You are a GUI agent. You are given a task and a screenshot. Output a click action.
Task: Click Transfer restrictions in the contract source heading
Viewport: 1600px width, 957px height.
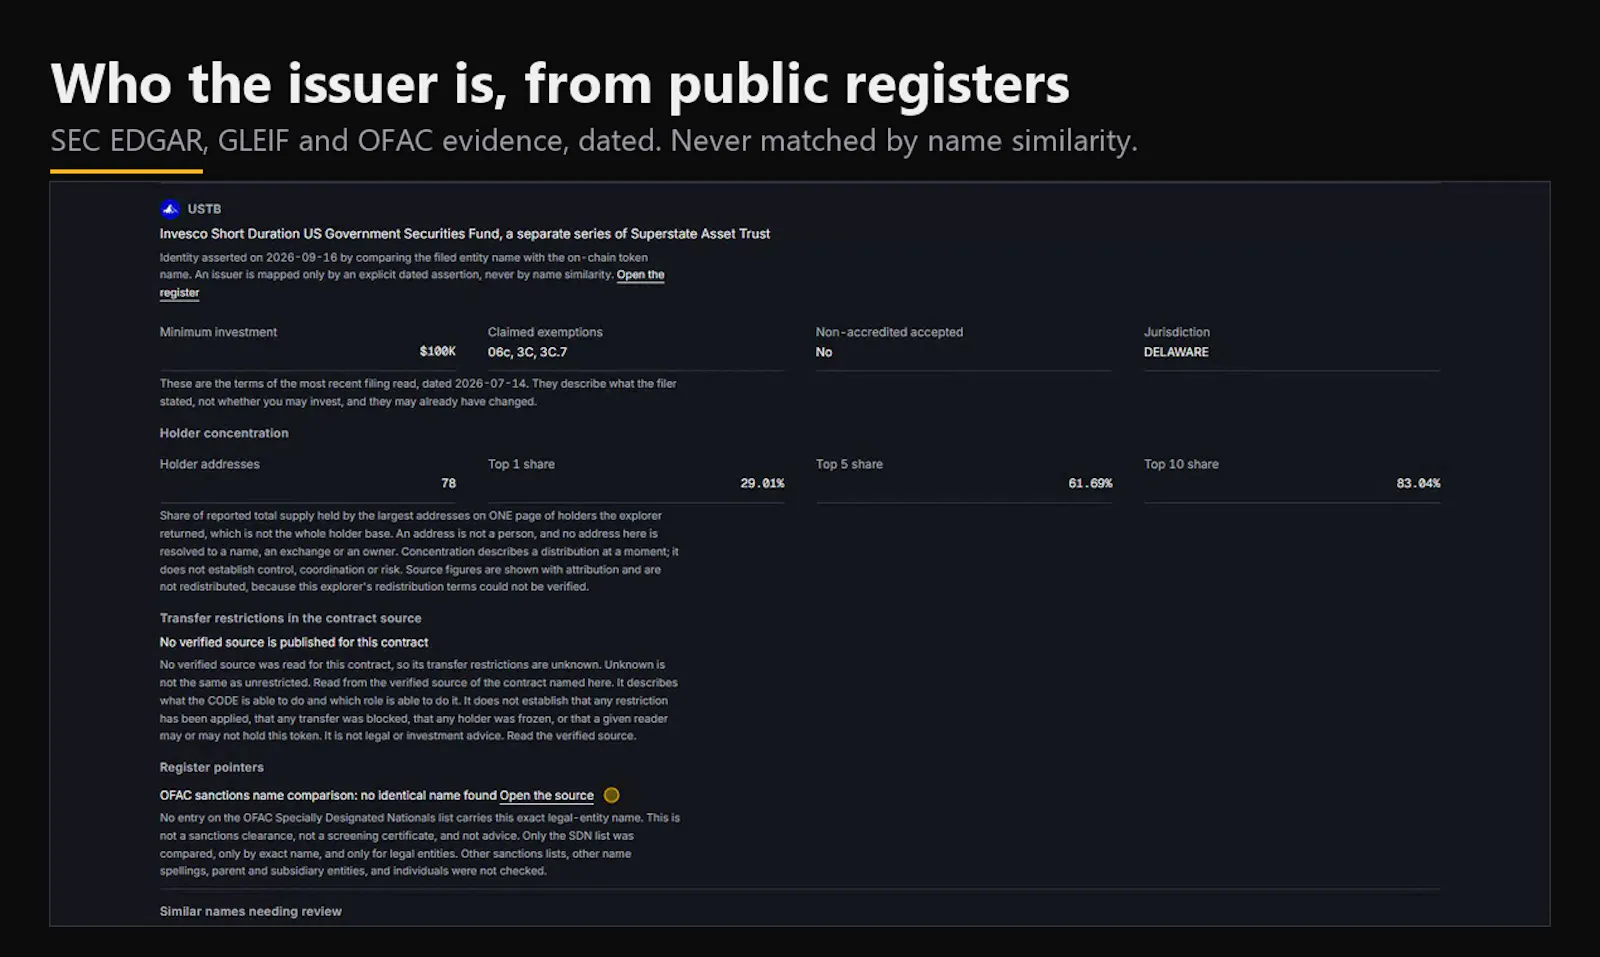(x=290, y=618)
